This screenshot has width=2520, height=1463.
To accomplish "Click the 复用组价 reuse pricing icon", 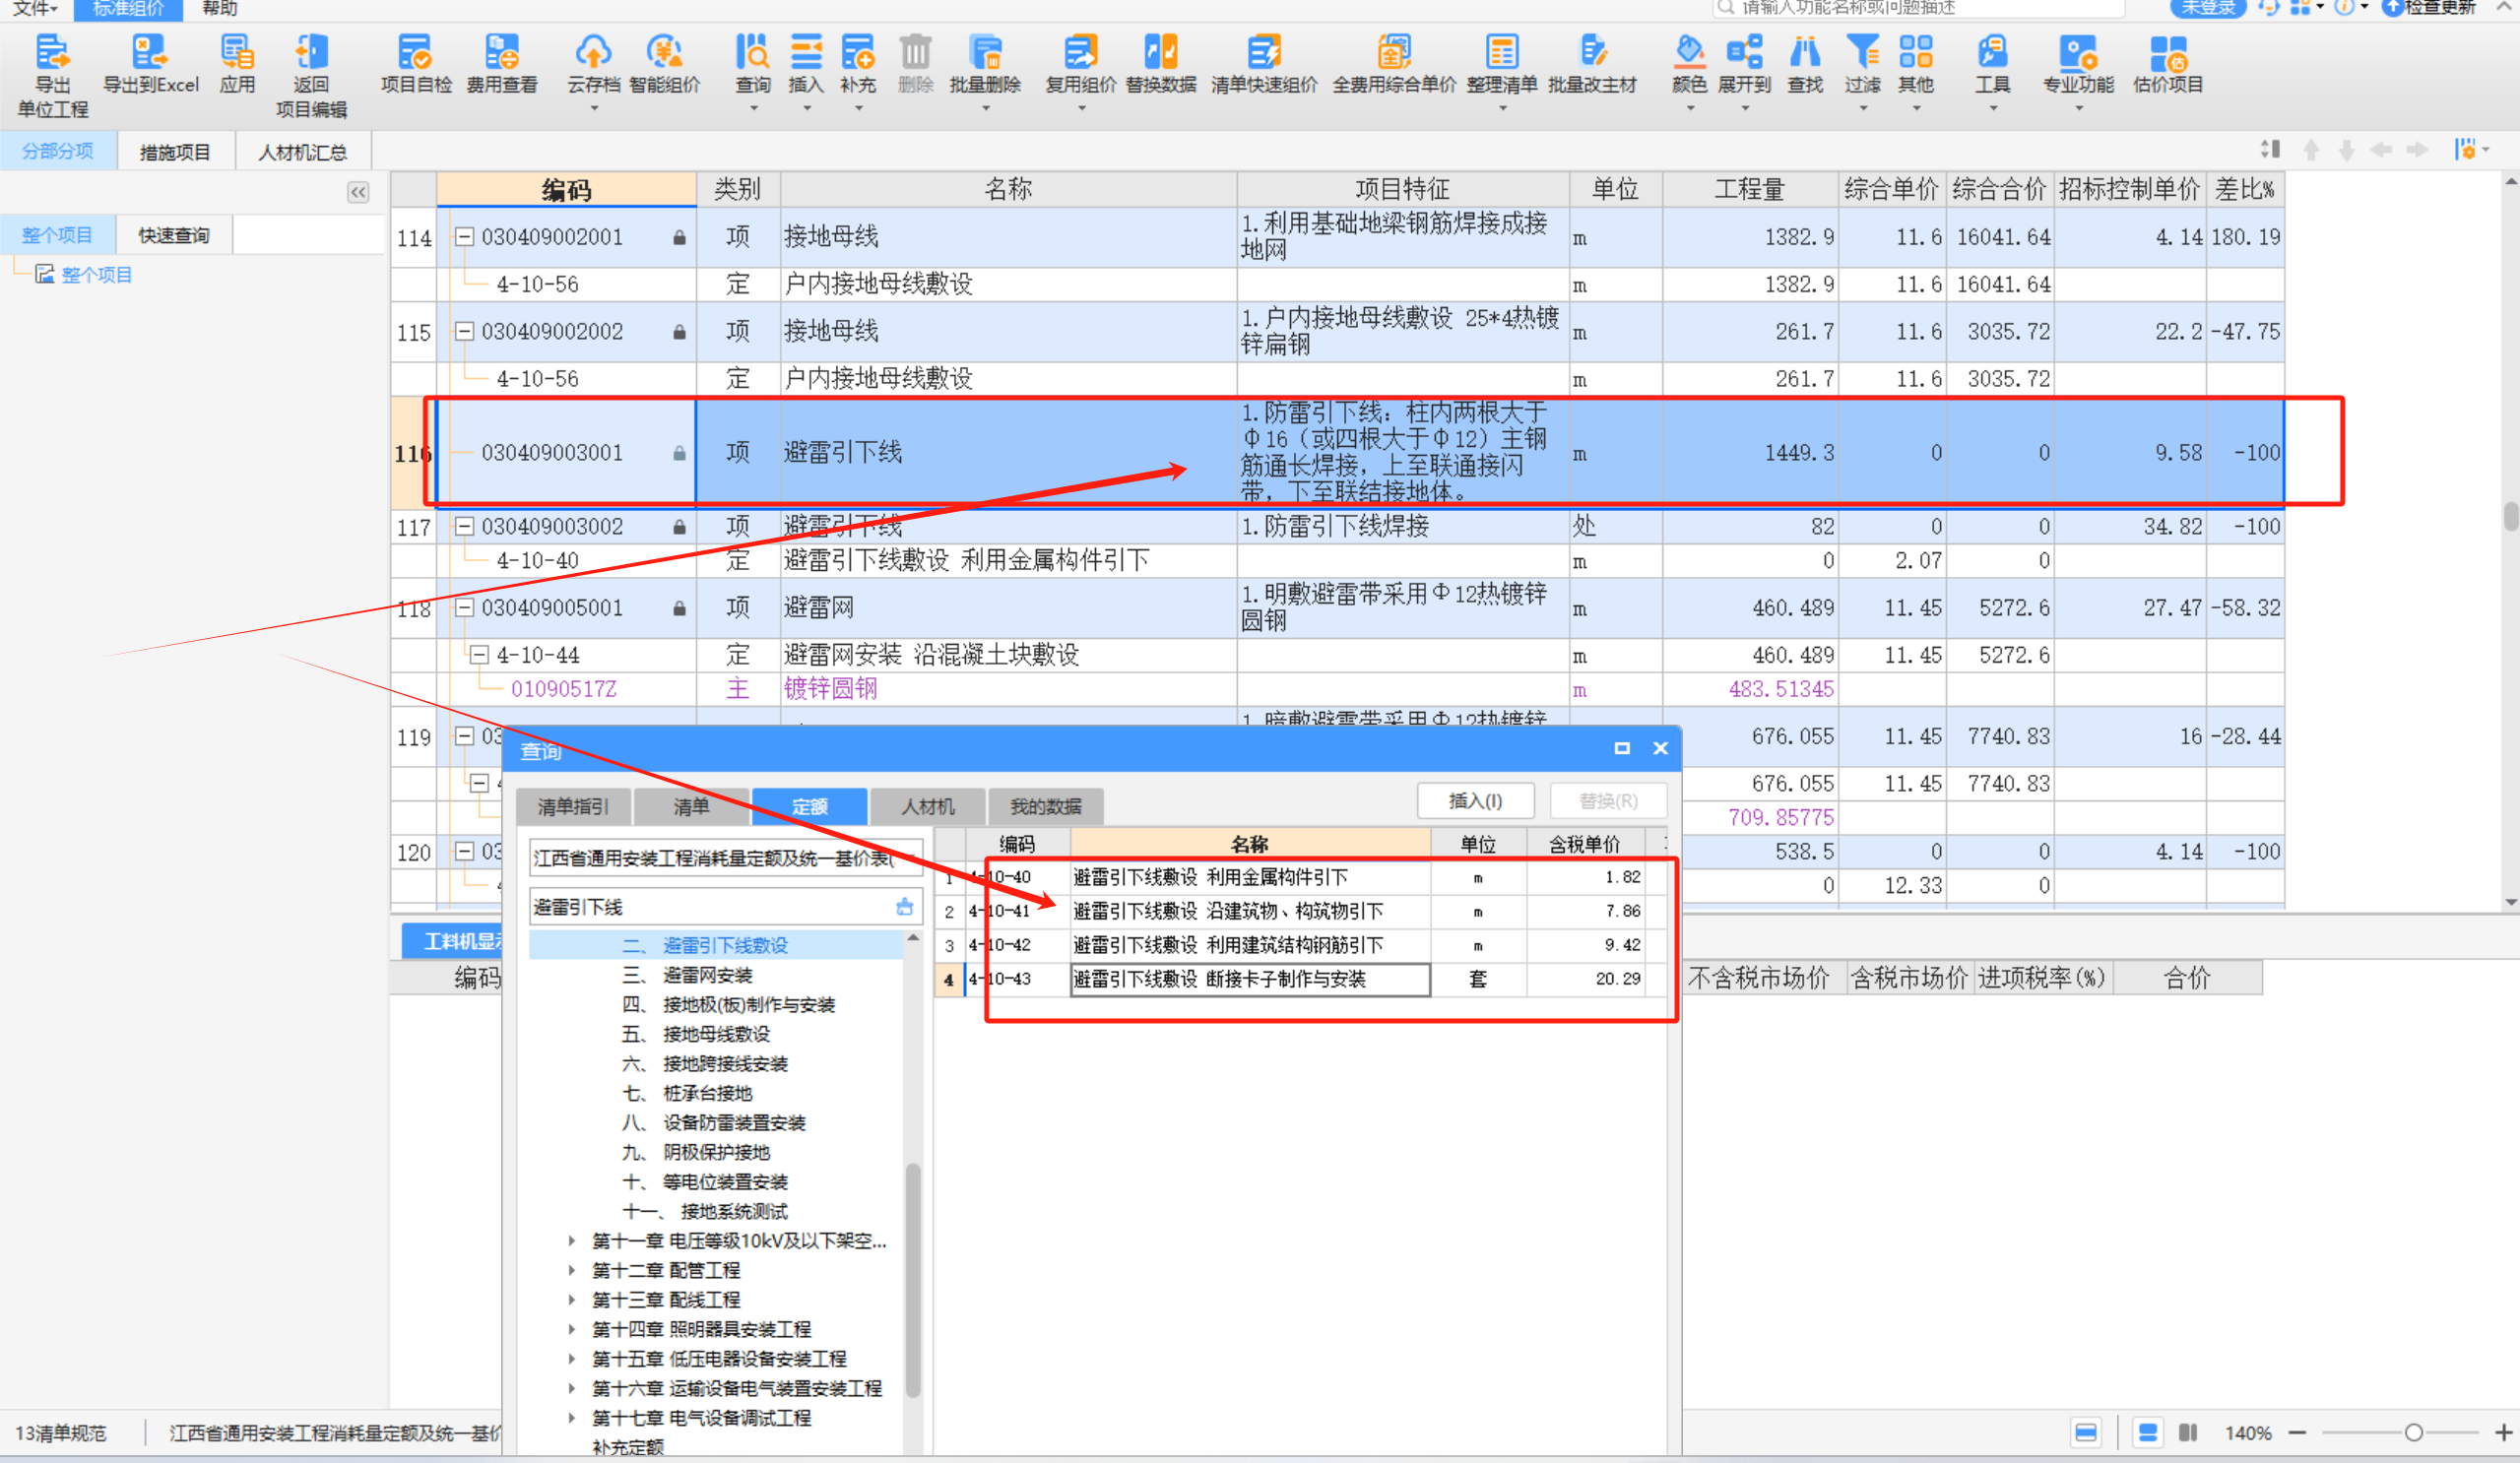I will (x=1080, y=50).
